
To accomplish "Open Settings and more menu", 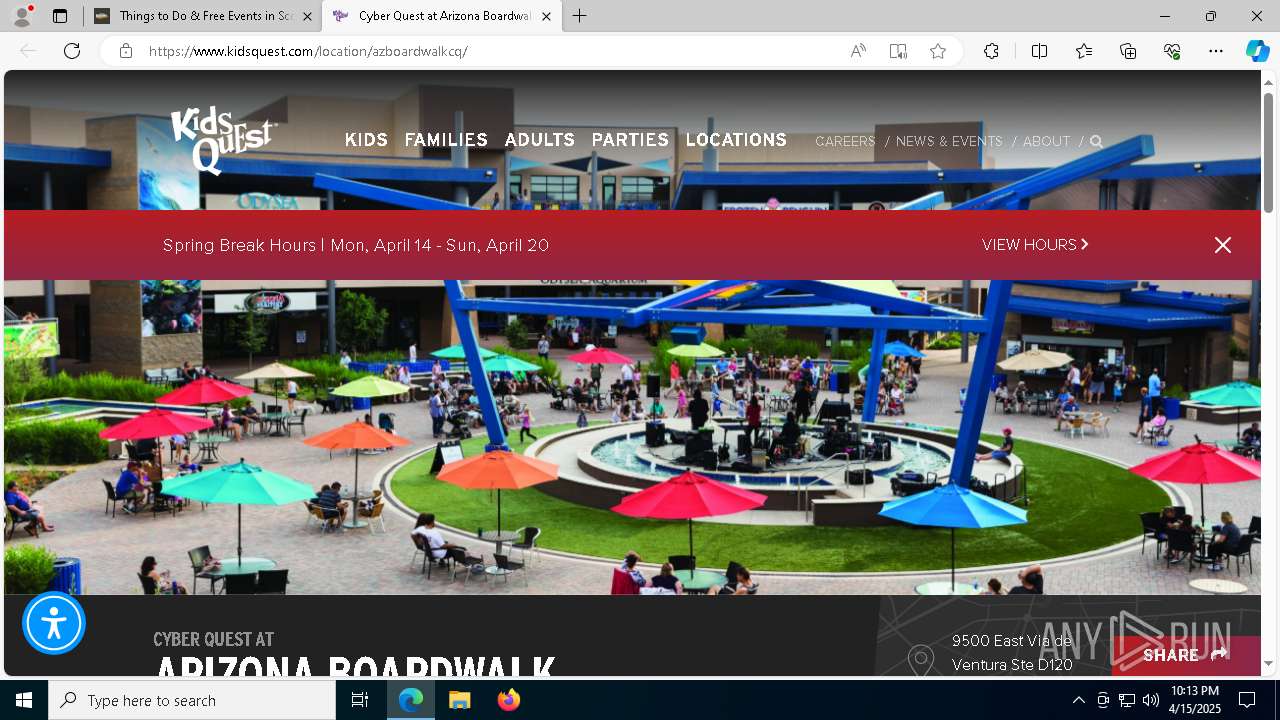I will 1216,51.
